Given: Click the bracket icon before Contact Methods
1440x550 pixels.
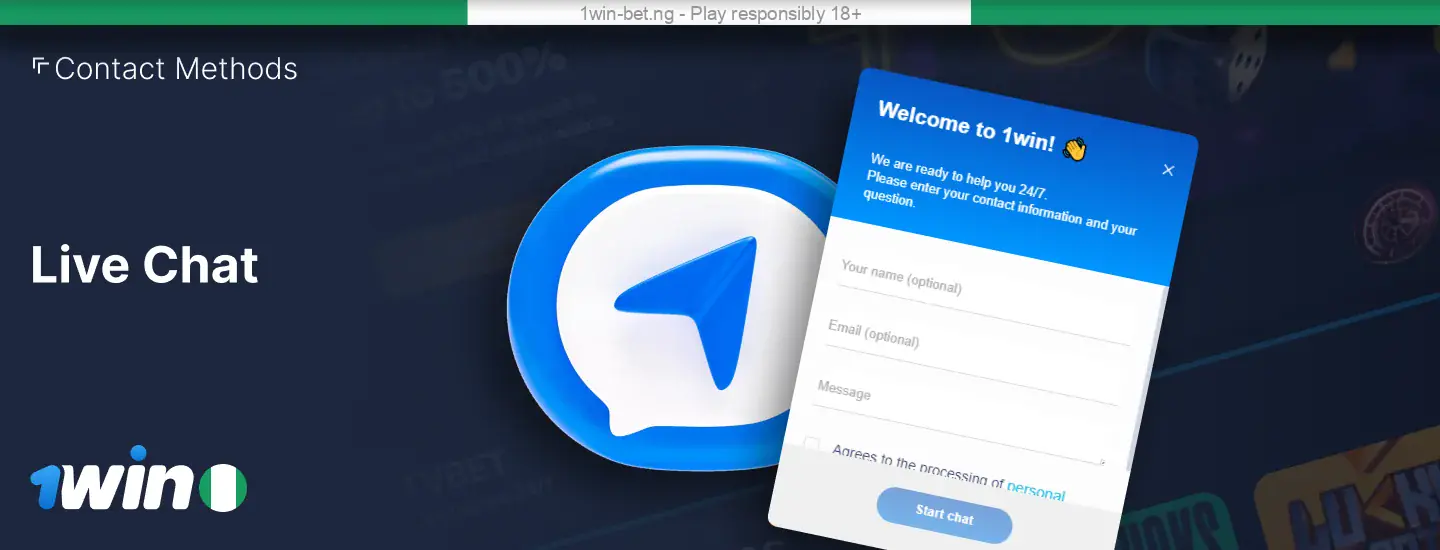Looking at the screenshot, I should (40, 66).
